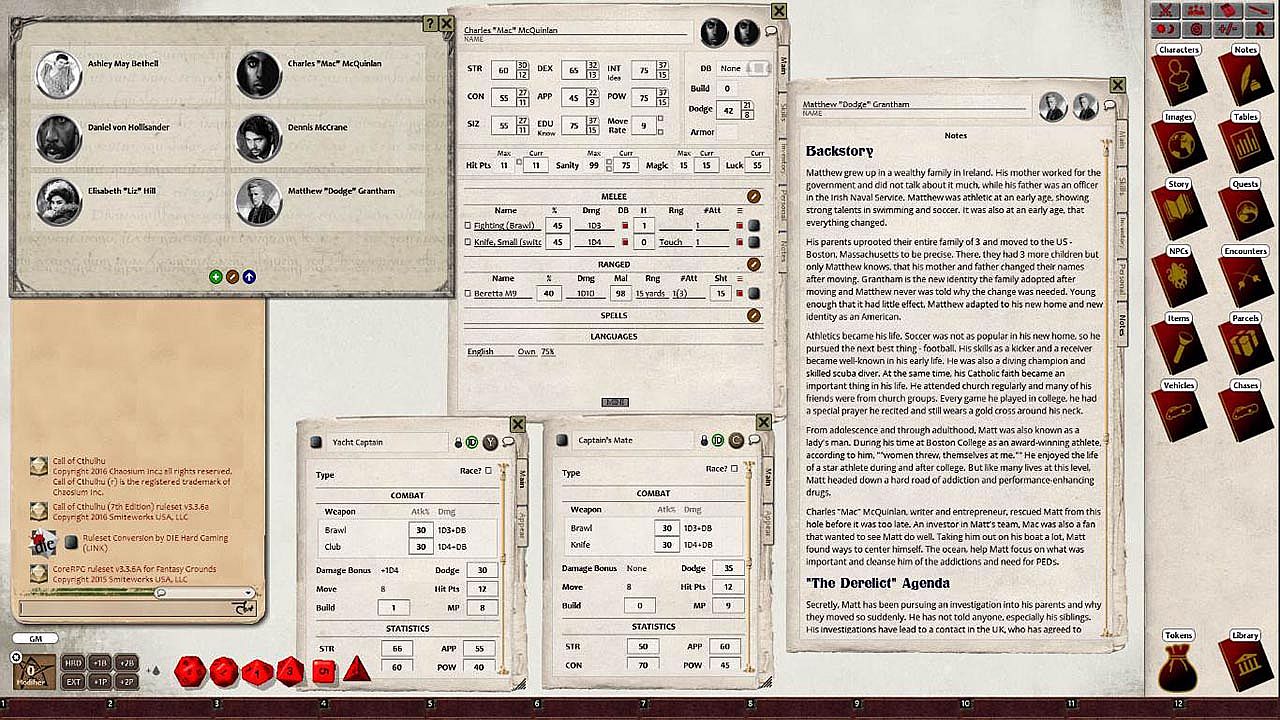Toggle the Yacht Captain Race checkbox

coord(489,470)
